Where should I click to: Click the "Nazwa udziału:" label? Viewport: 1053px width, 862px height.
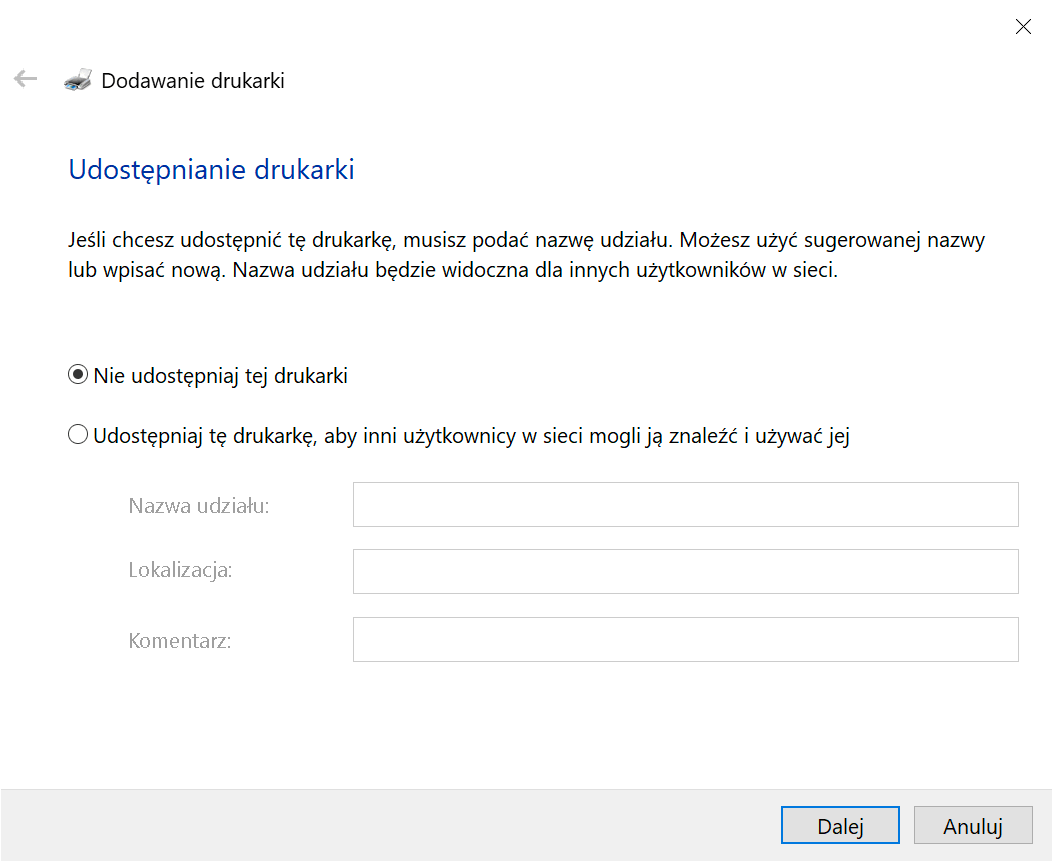pyautogui.click(x=199, y=506)
